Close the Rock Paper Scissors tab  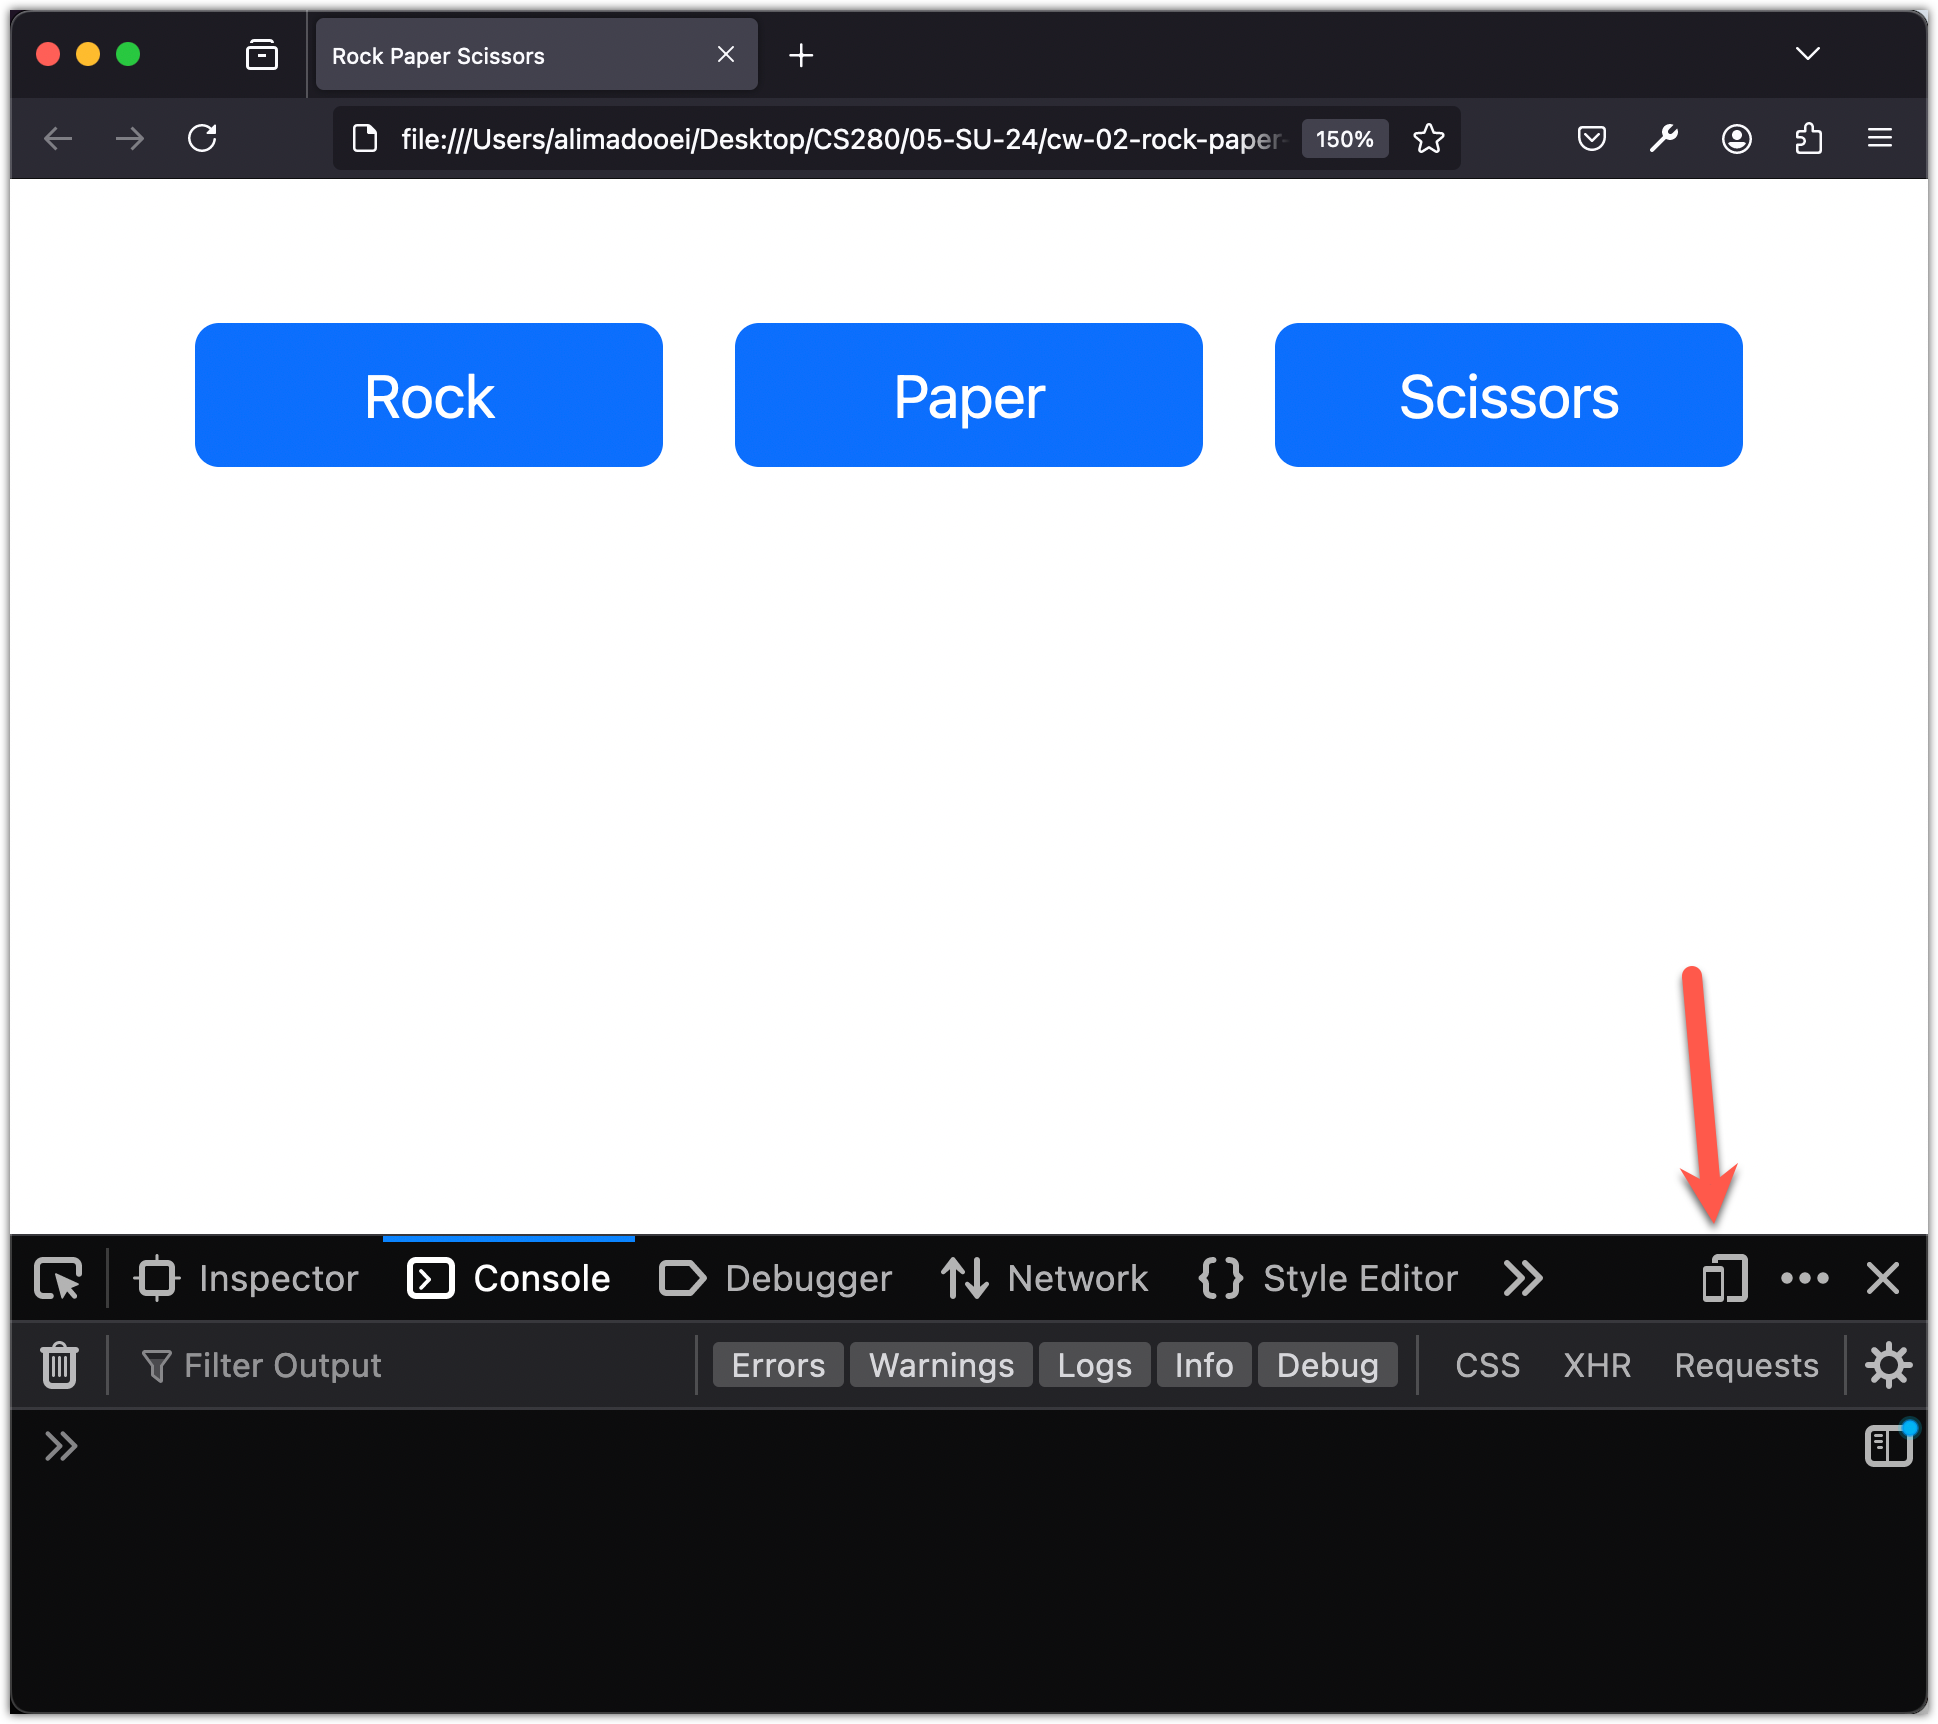pos(726,55)
